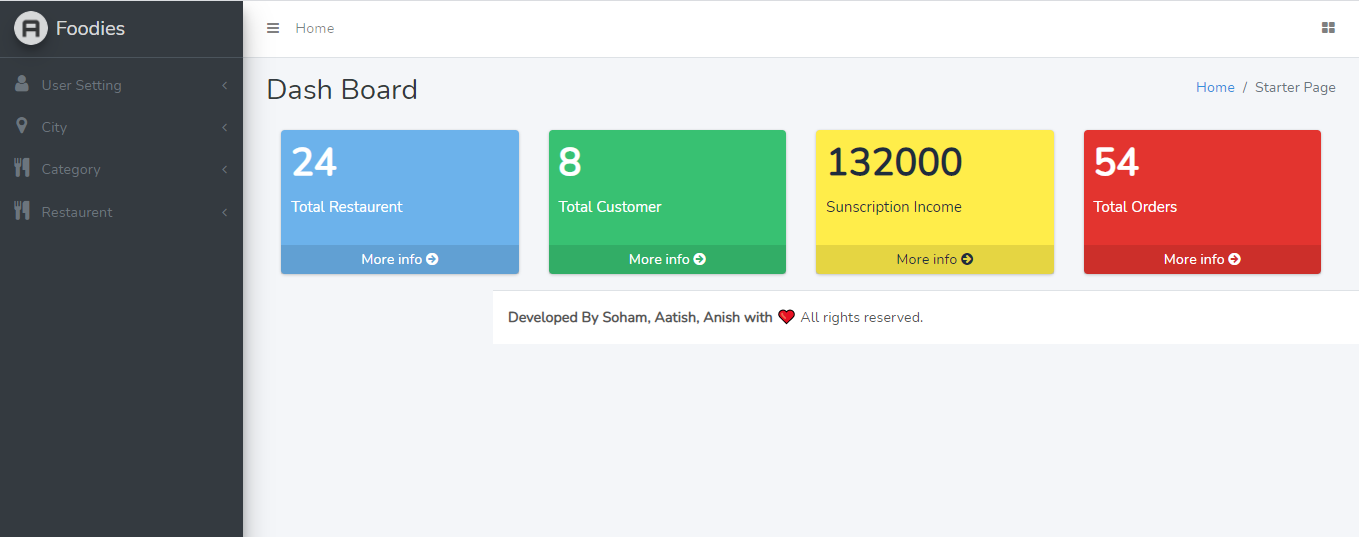Expand the Restaurent chevron arrow
Image resolution: width=1359 pixels, height=537 pixels.
point(225,213)
